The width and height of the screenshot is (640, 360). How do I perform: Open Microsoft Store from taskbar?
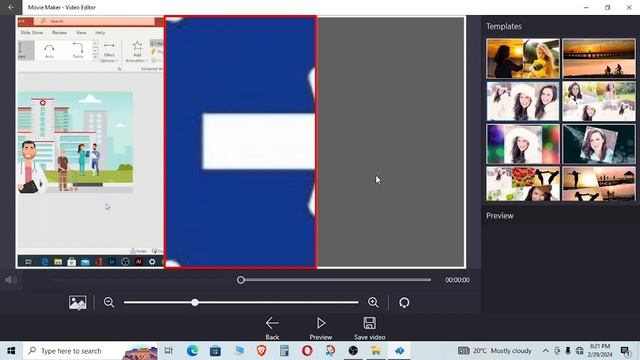[x=215, y=351]
